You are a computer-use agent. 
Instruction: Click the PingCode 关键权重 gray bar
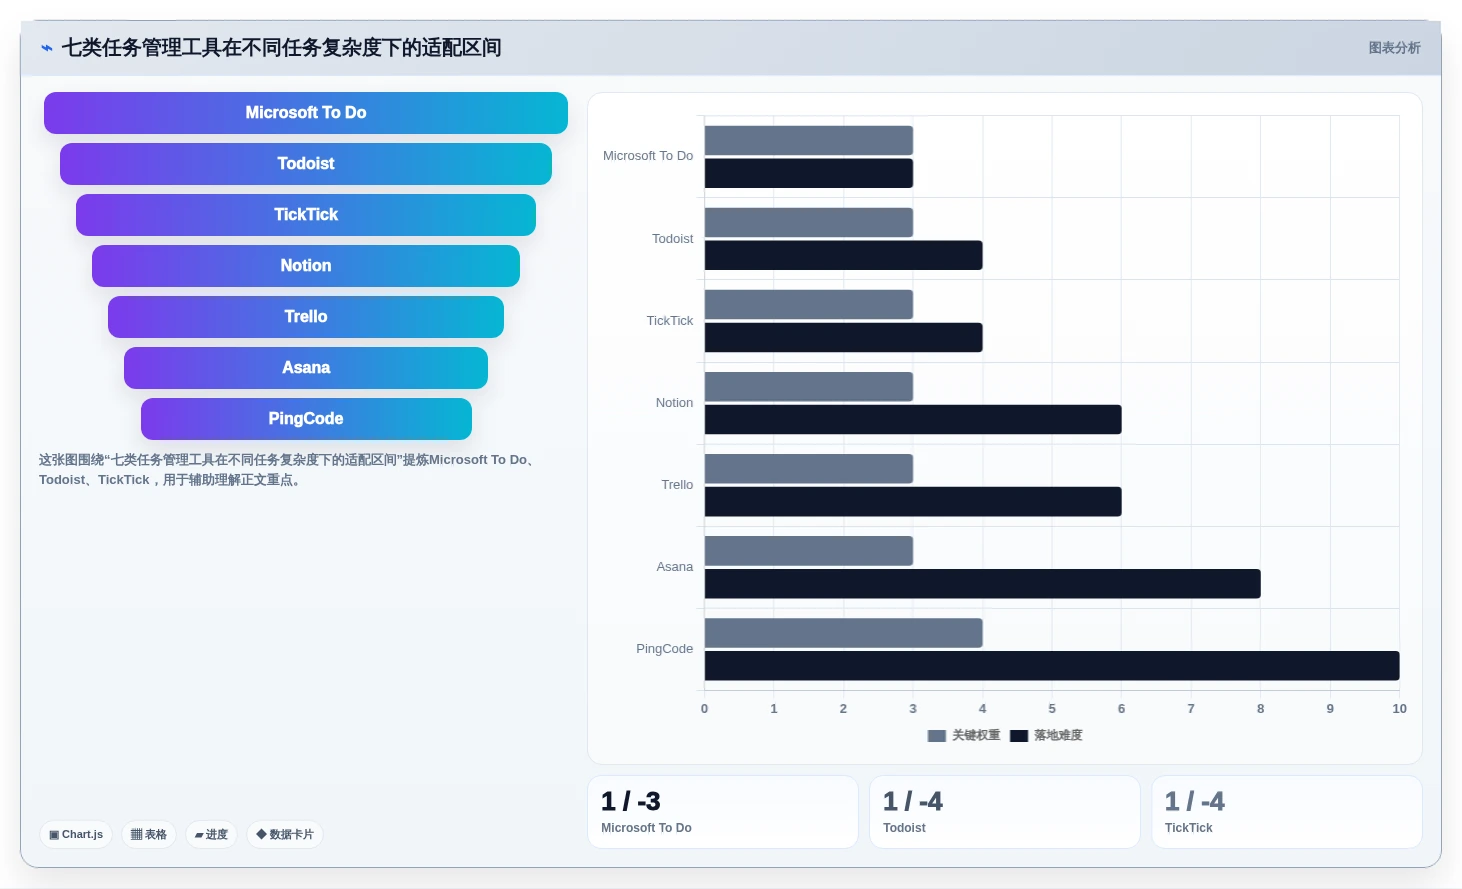tap(844, 633)
